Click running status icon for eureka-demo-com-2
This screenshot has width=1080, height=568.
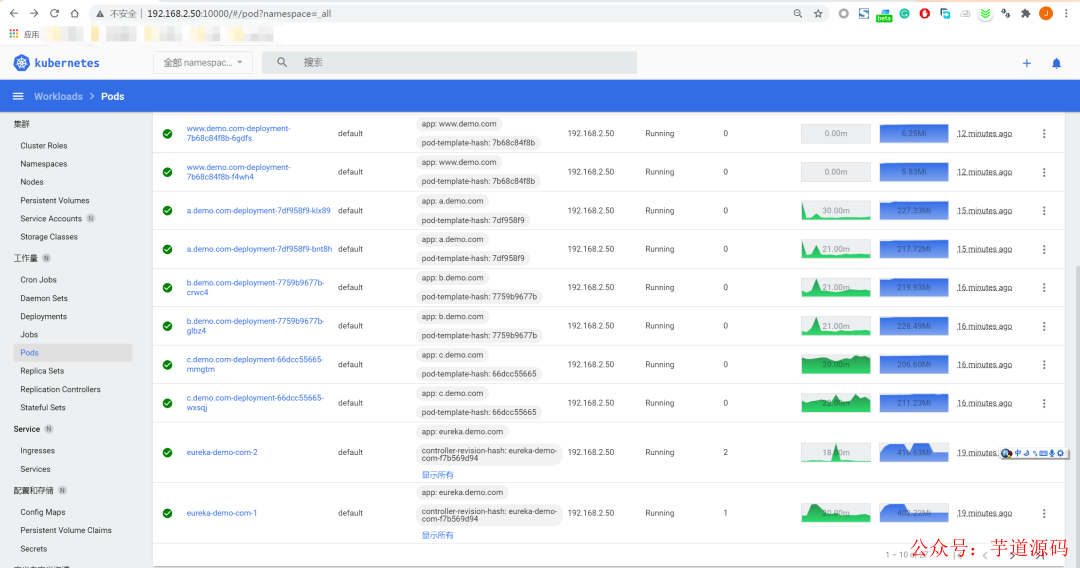167,452
